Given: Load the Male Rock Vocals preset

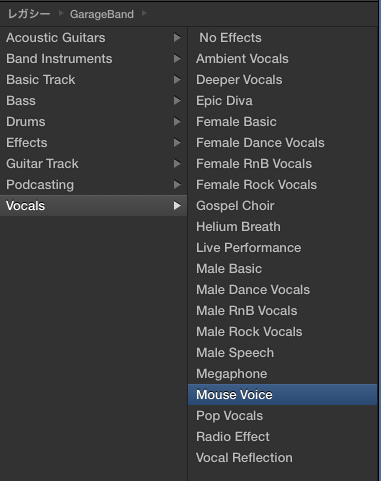Looking at the screenshot, I should [283, 332].
